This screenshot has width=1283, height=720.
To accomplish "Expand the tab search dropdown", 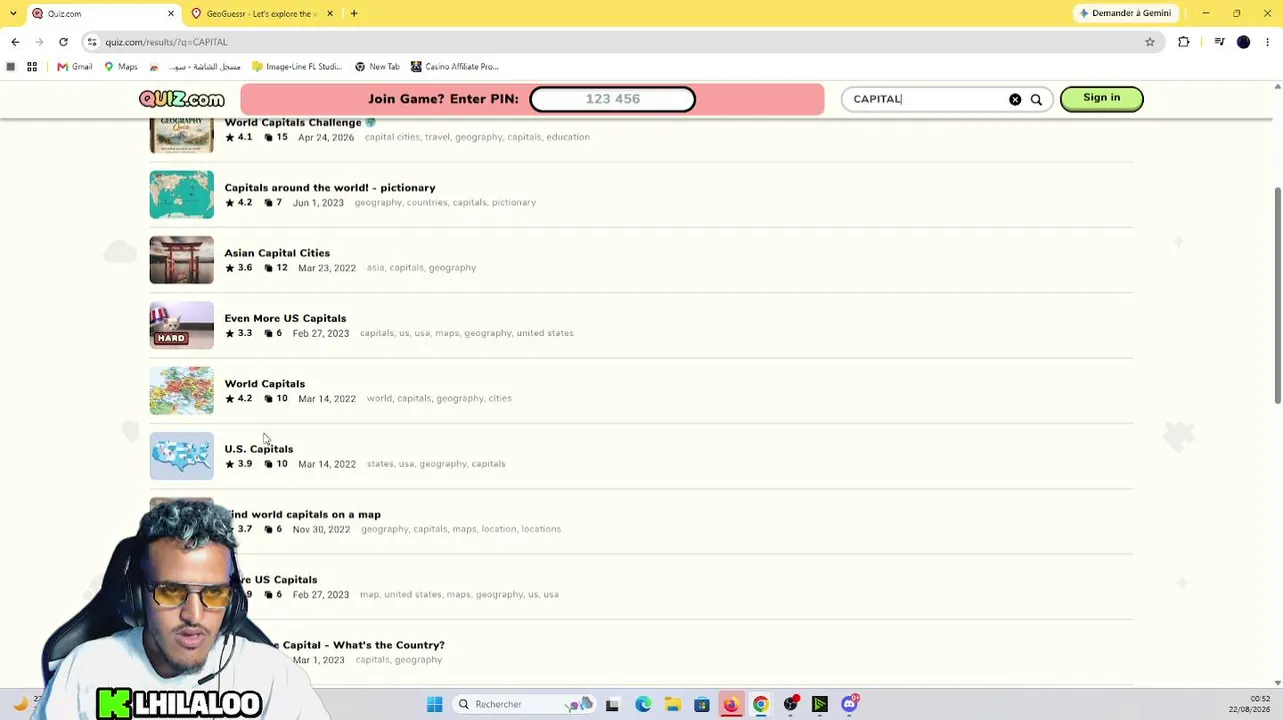I will click(x=11, y=14).
